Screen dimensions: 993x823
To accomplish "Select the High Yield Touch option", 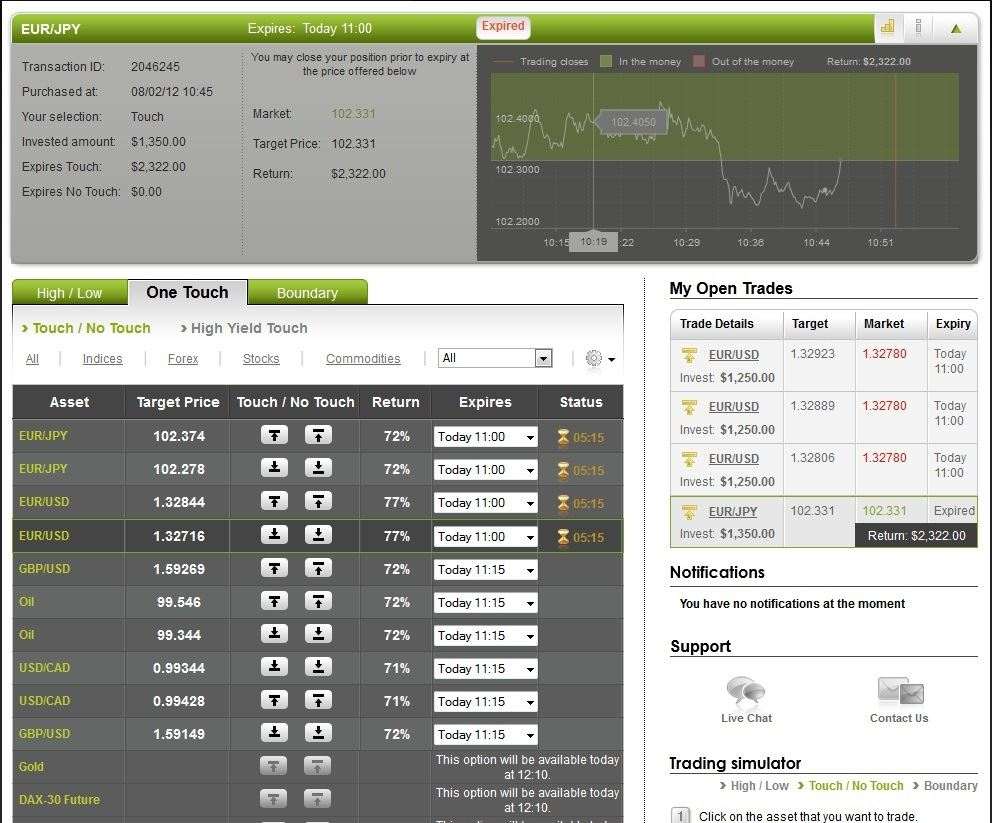I will coord(247,328).
